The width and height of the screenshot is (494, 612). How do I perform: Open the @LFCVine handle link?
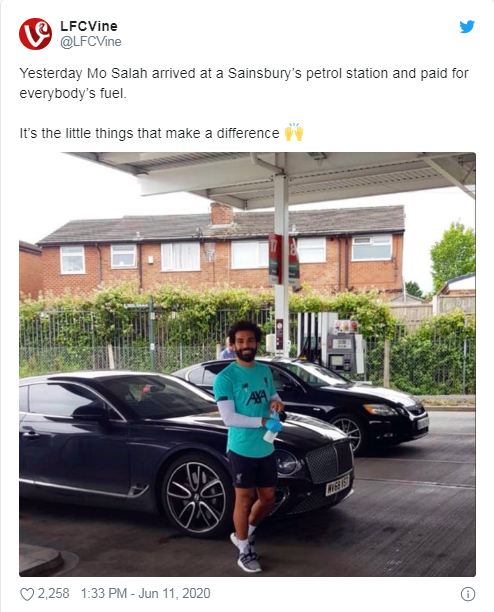91,42
